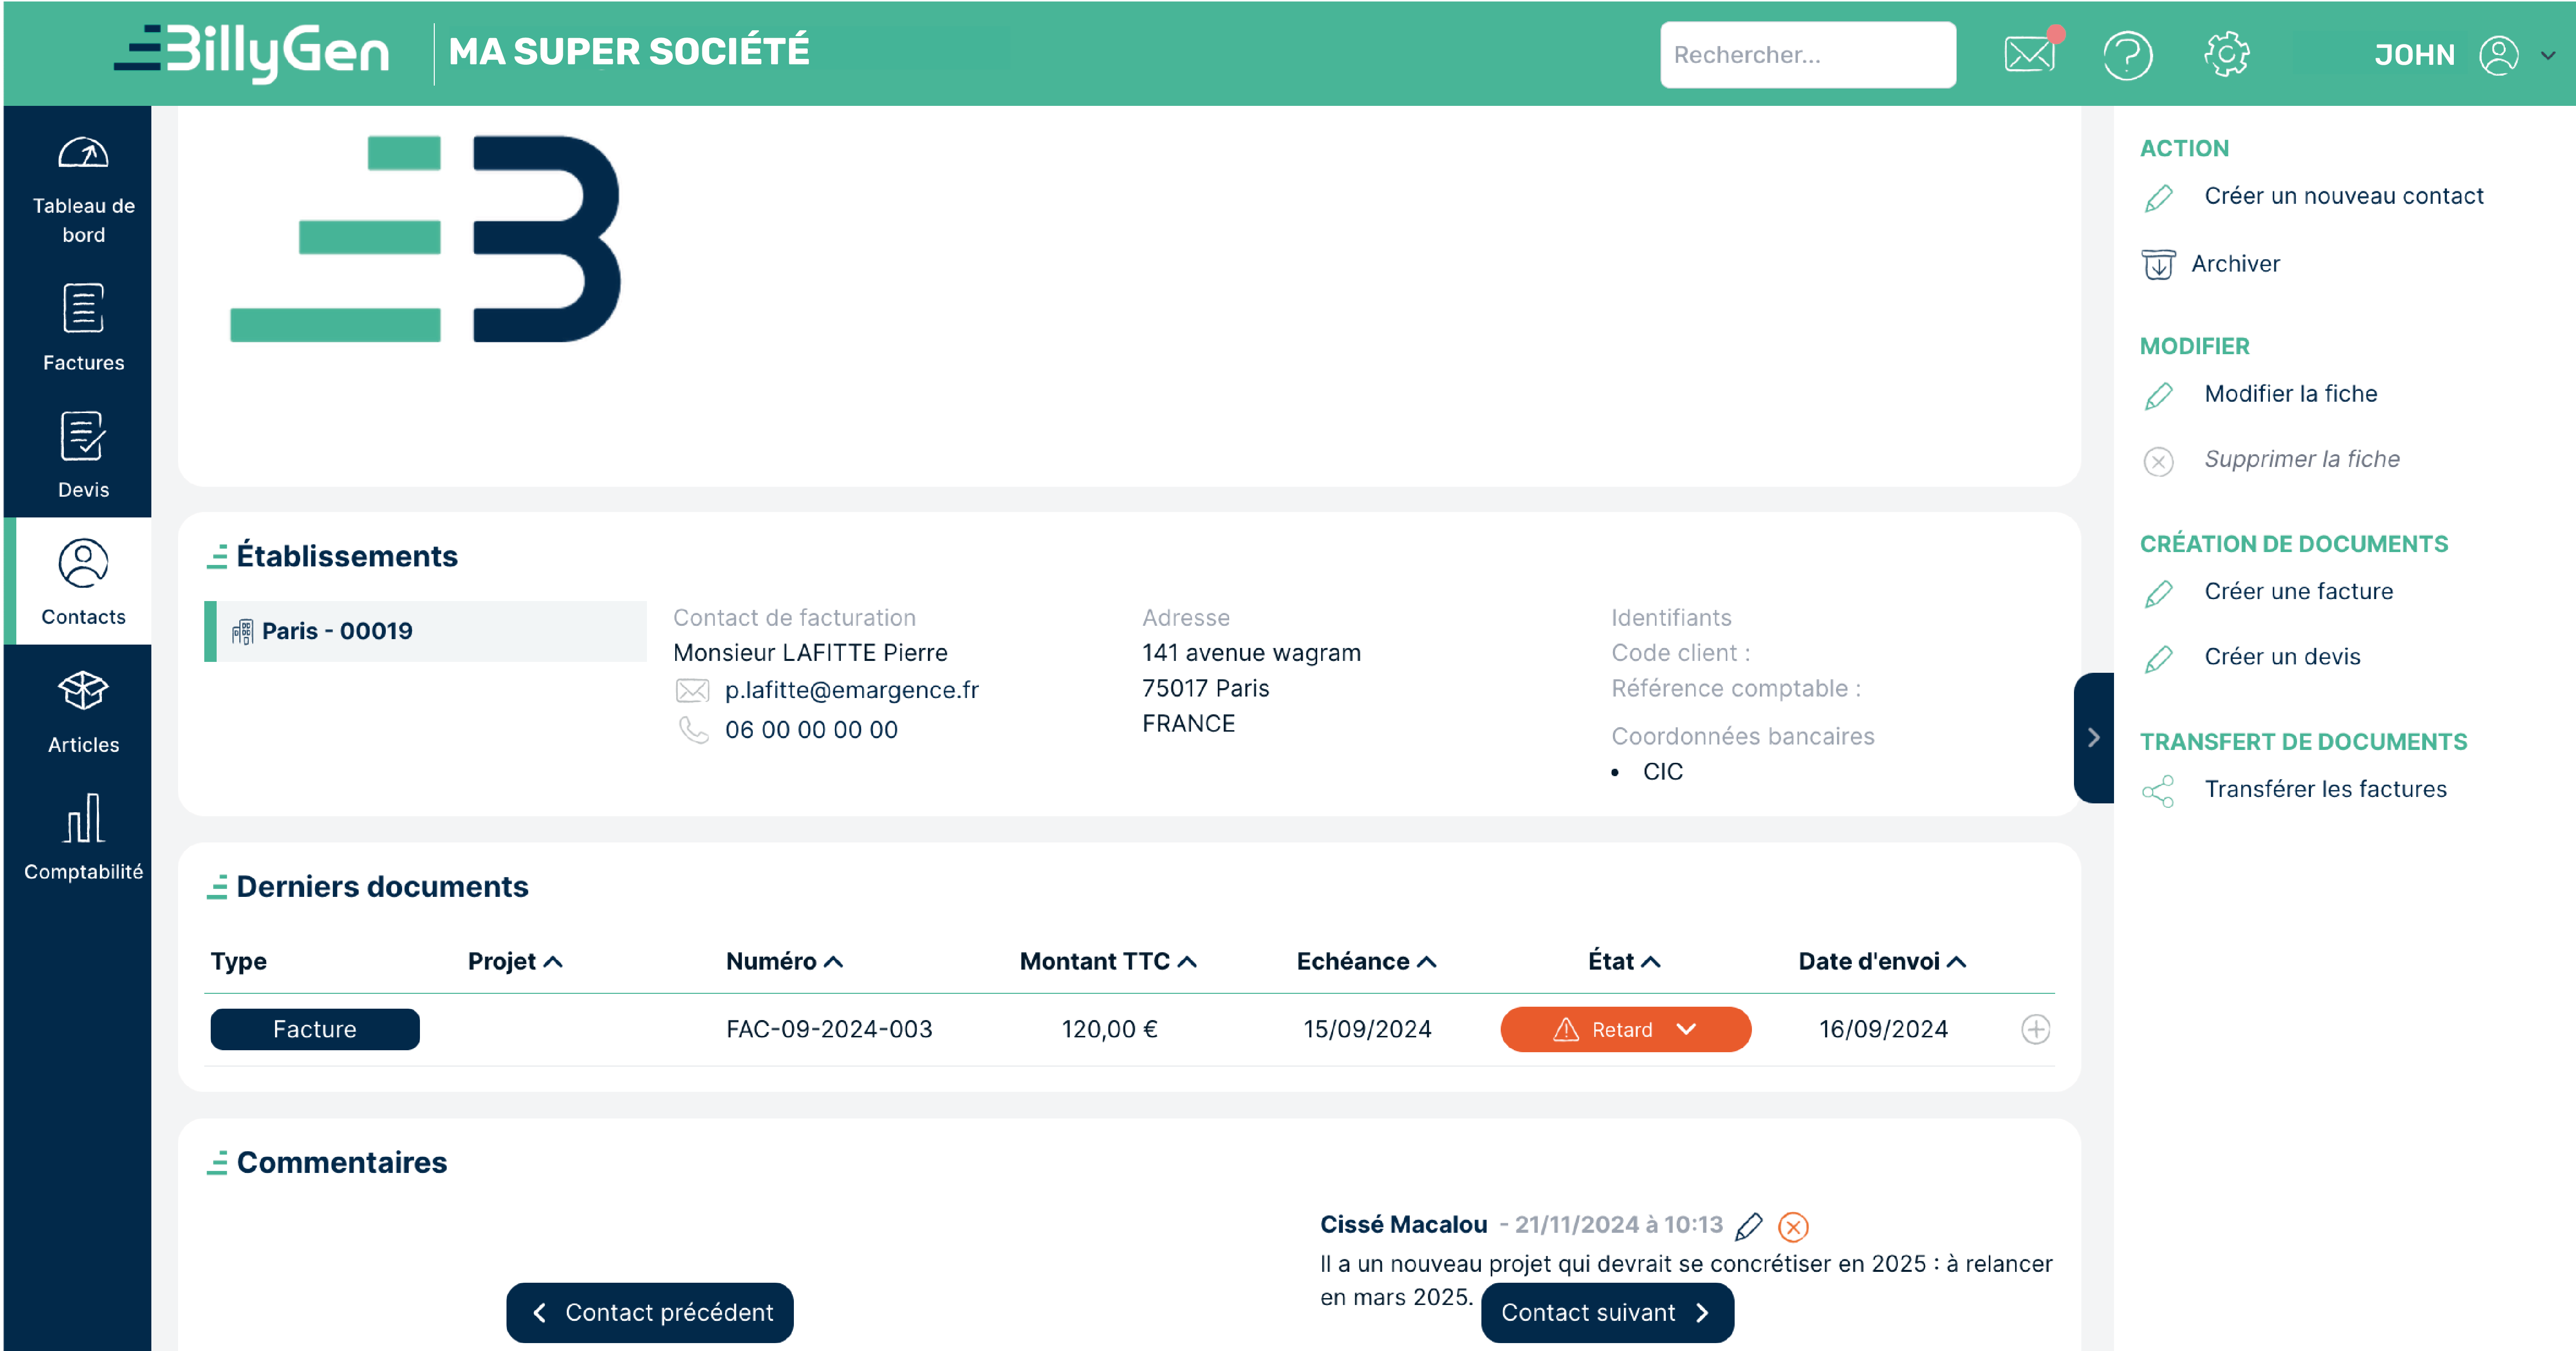The image size is (2576, 1351).
Task: Expand the user menu chevron next to JOHN
Action: 2548,55
